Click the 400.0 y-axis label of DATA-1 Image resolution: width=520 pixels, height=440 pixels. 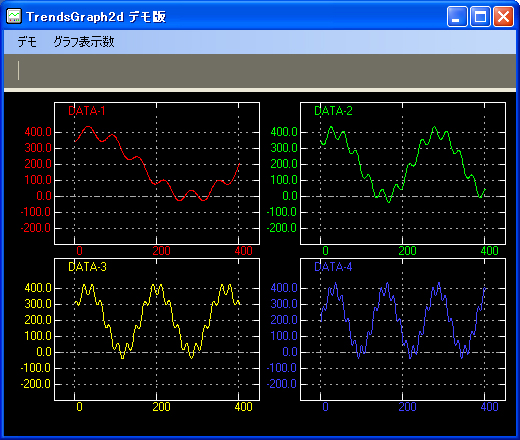pyautogui.click(x=38, y=132)
